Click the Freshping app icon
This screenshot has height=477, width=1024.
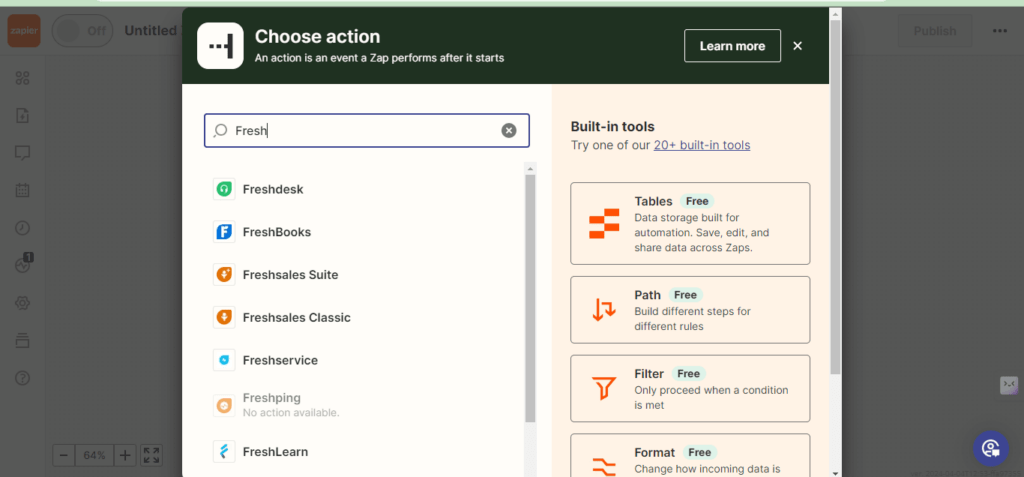(224, 406)
